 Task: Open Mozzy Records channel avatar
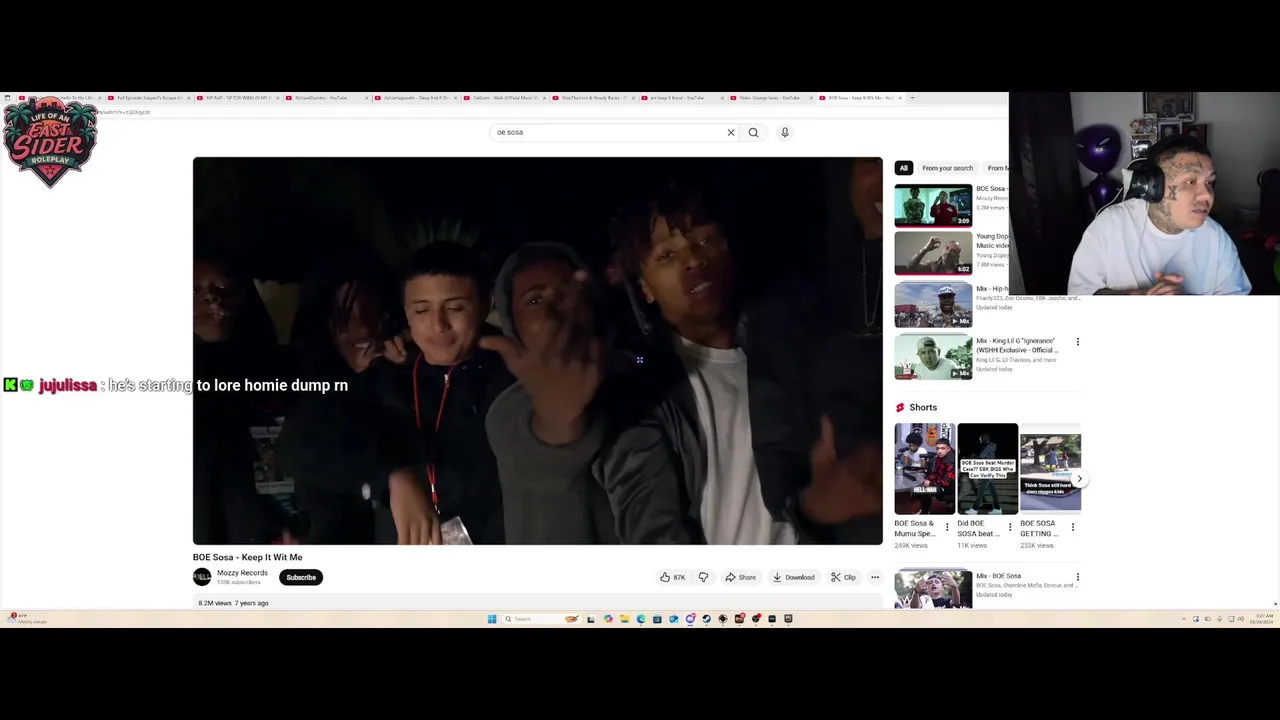[x=202, y=577]
